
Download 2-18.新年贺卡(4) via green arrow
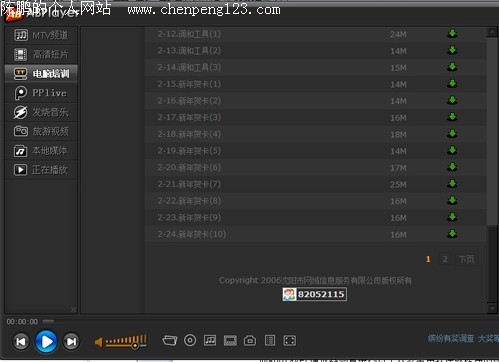(452, 134)
